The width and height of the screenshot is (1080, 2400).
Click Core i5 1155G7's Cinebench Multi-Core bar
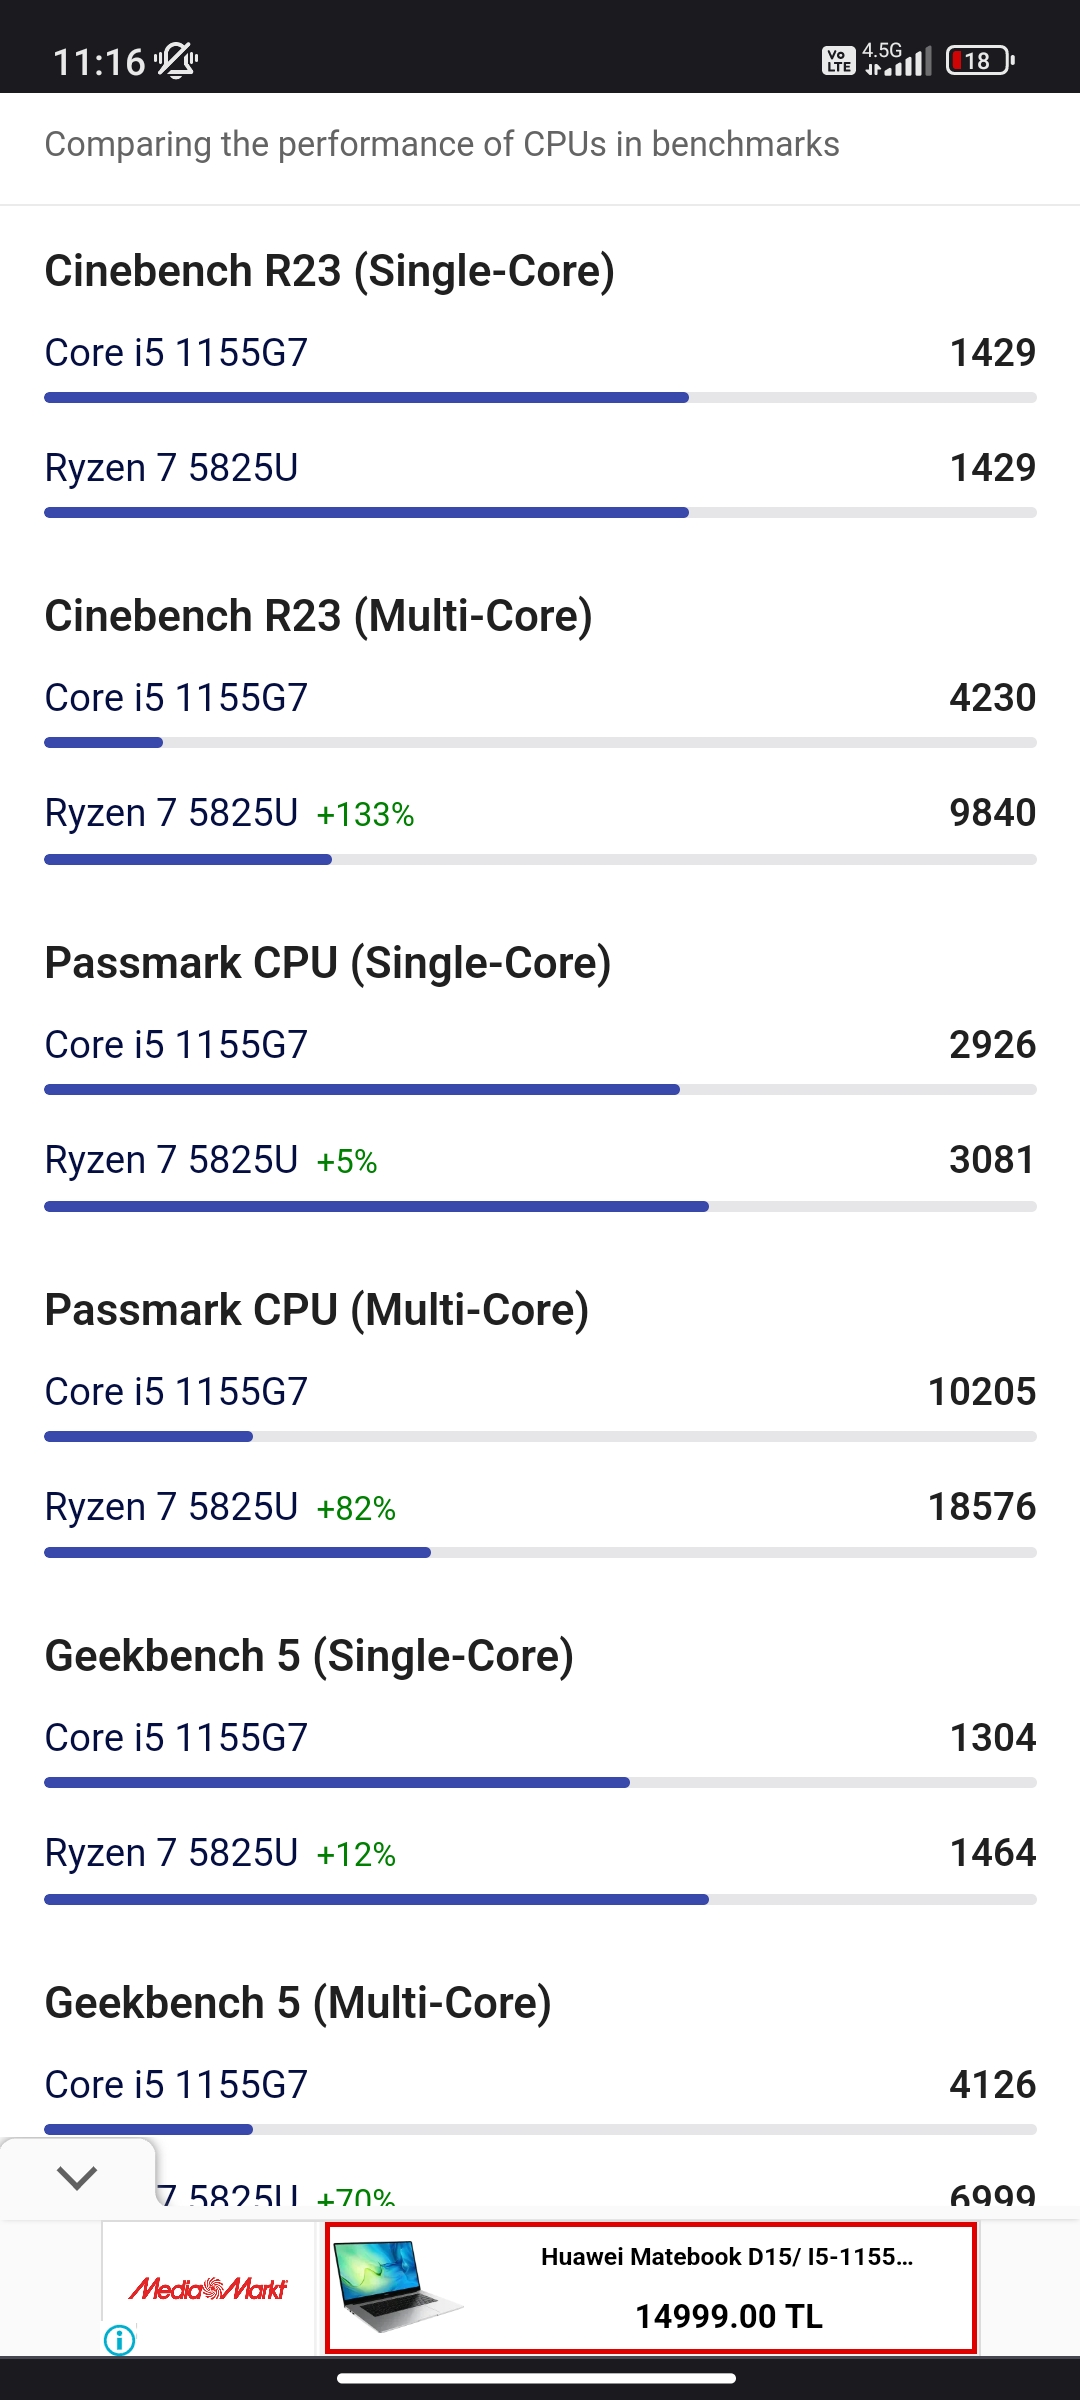[104, 743]
